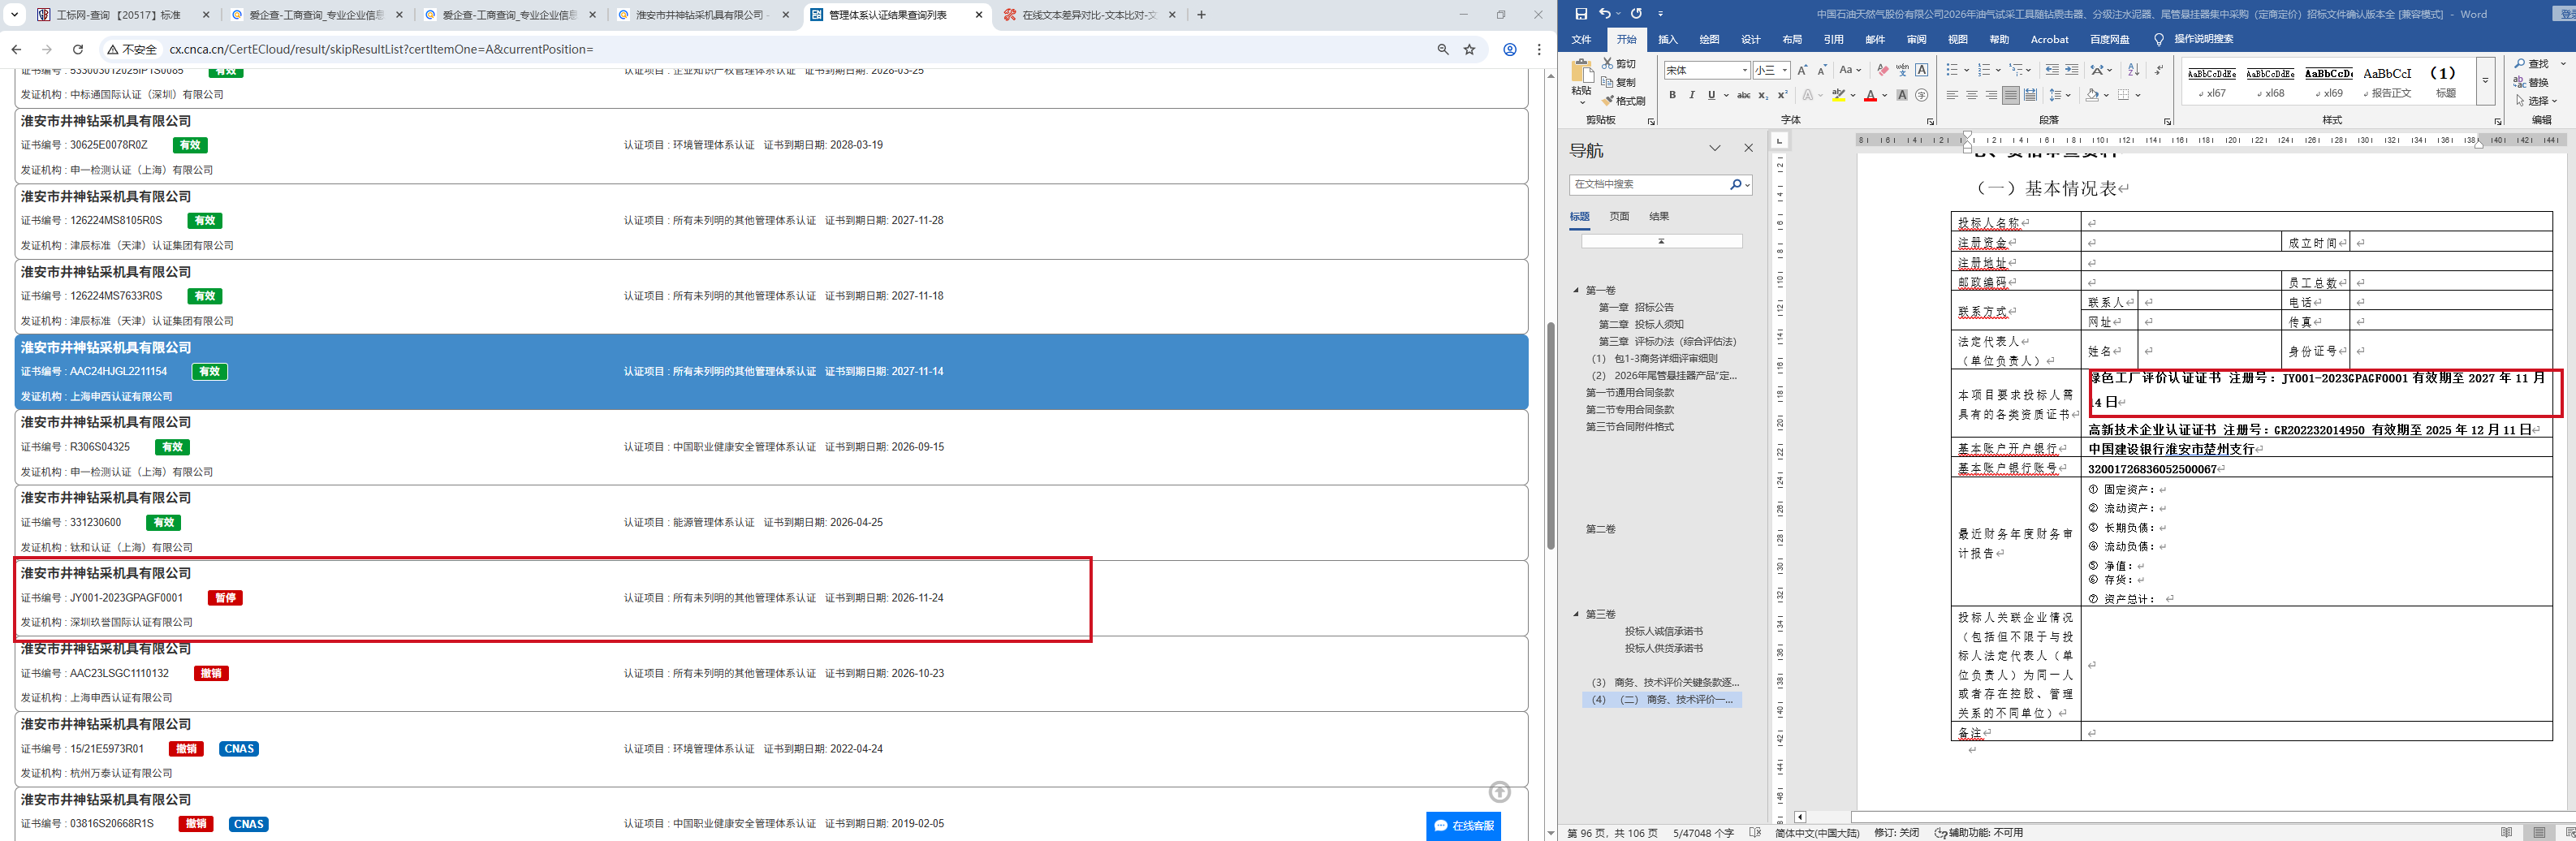Open the 文件 menu in Word

1581,40
